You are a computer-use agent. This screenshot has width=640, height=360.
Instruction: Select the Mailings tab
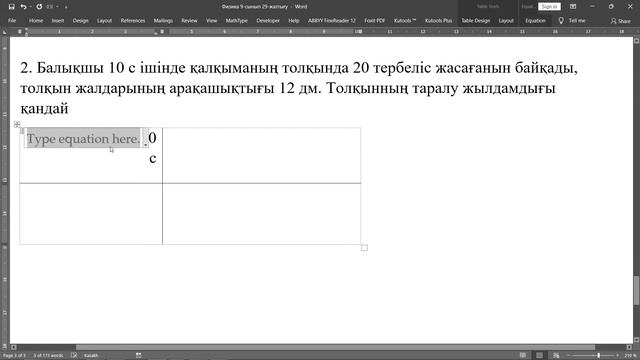click(x=163, y=20)
